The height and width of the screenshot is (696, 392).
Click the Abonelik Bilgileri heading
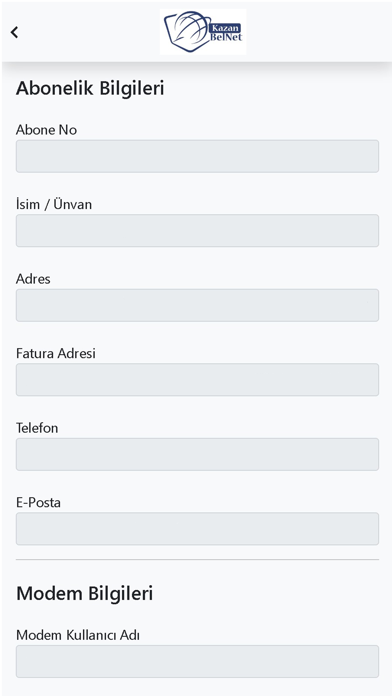[x=90, y=88]
